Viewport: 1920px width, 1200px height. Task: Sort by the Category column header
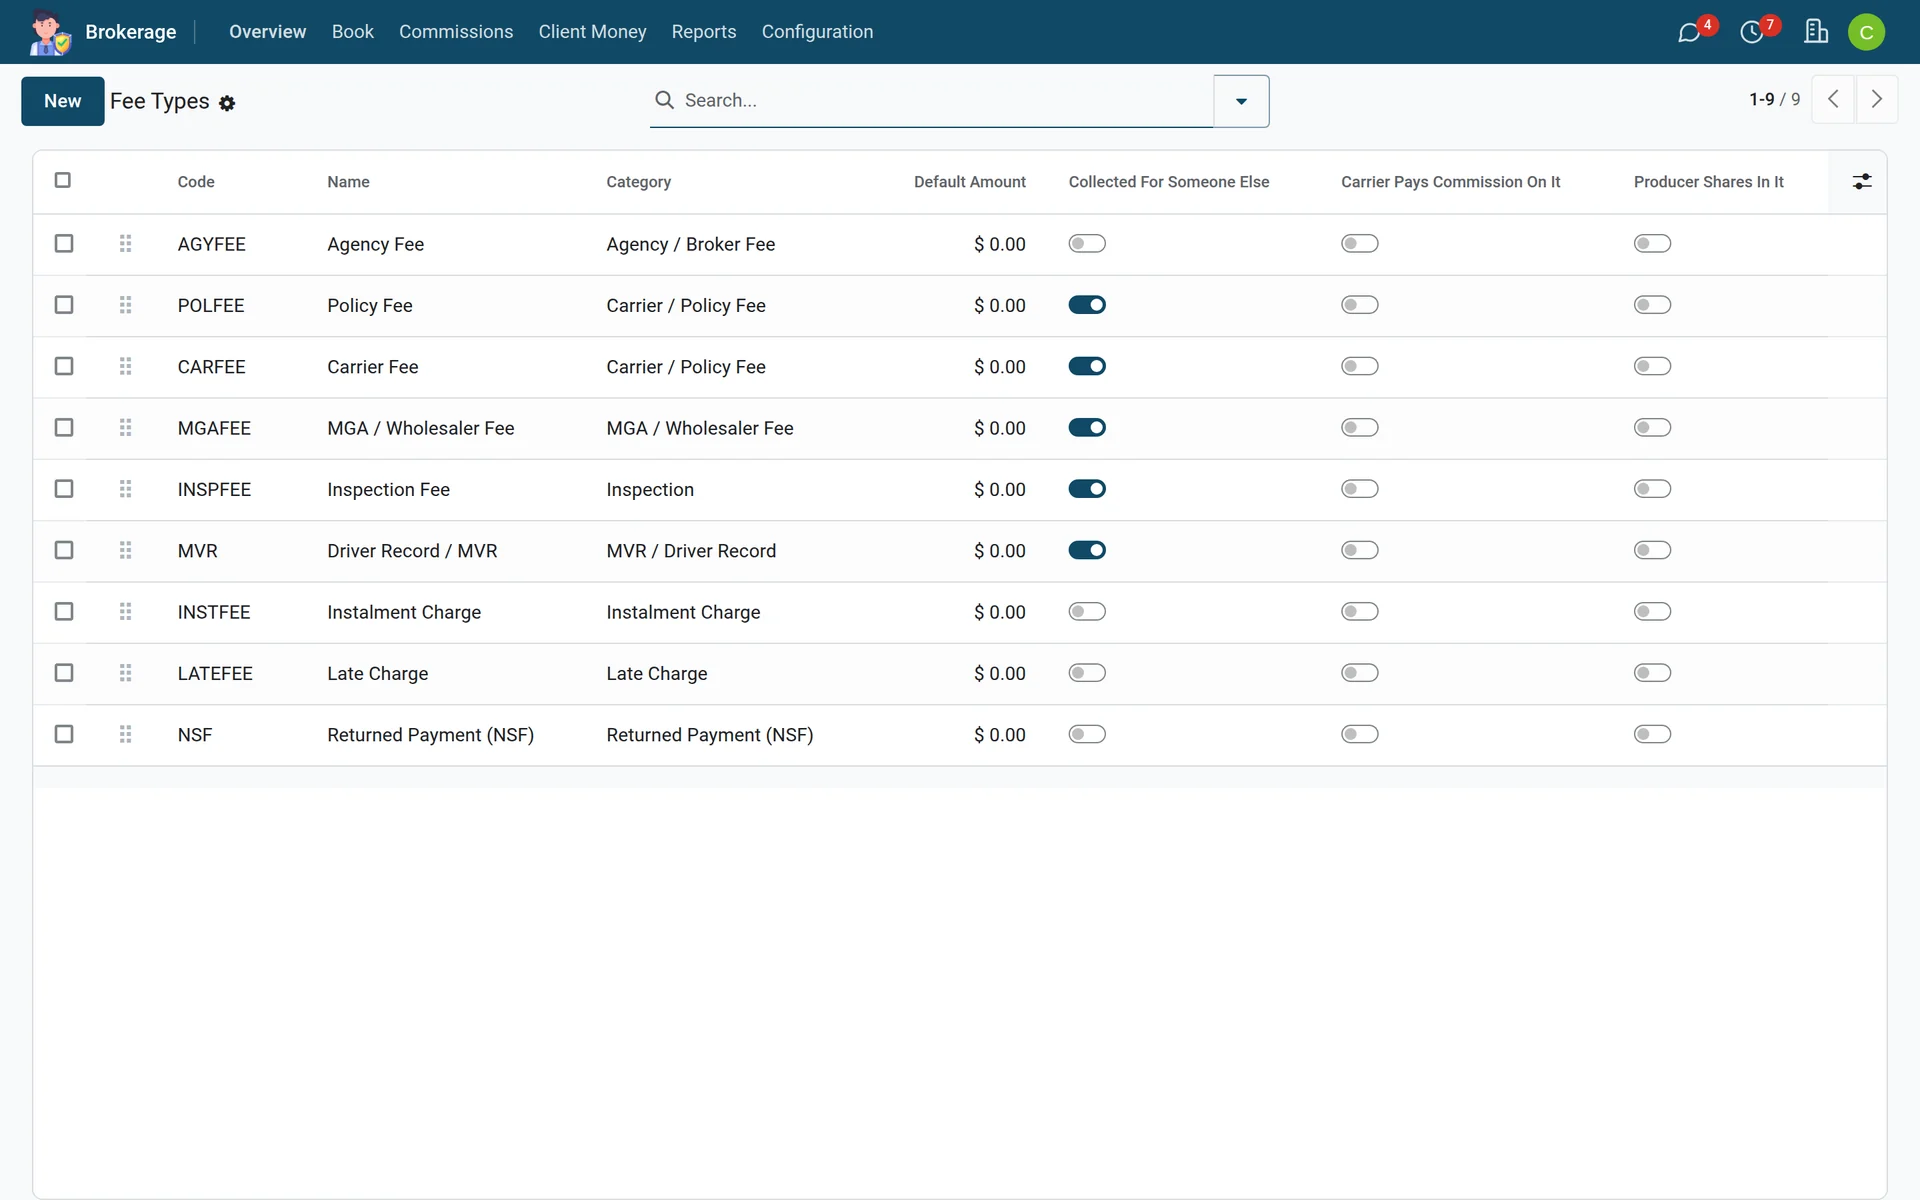[638, 182]
